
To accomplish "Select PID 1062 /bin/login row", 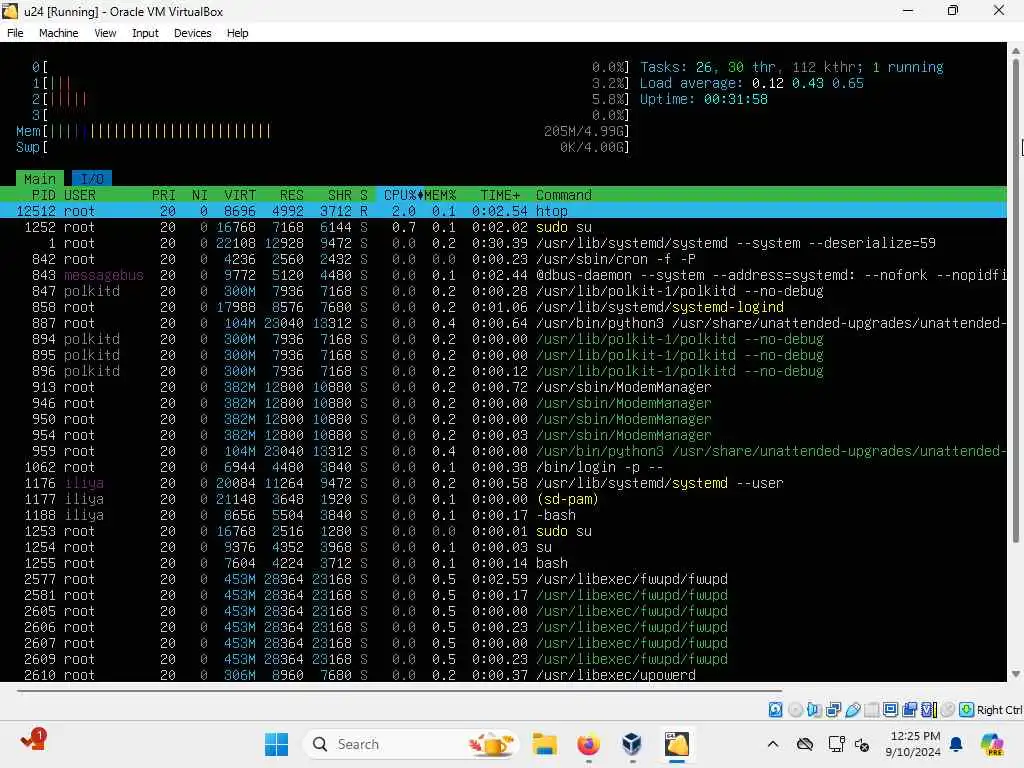I will [504, 467].
